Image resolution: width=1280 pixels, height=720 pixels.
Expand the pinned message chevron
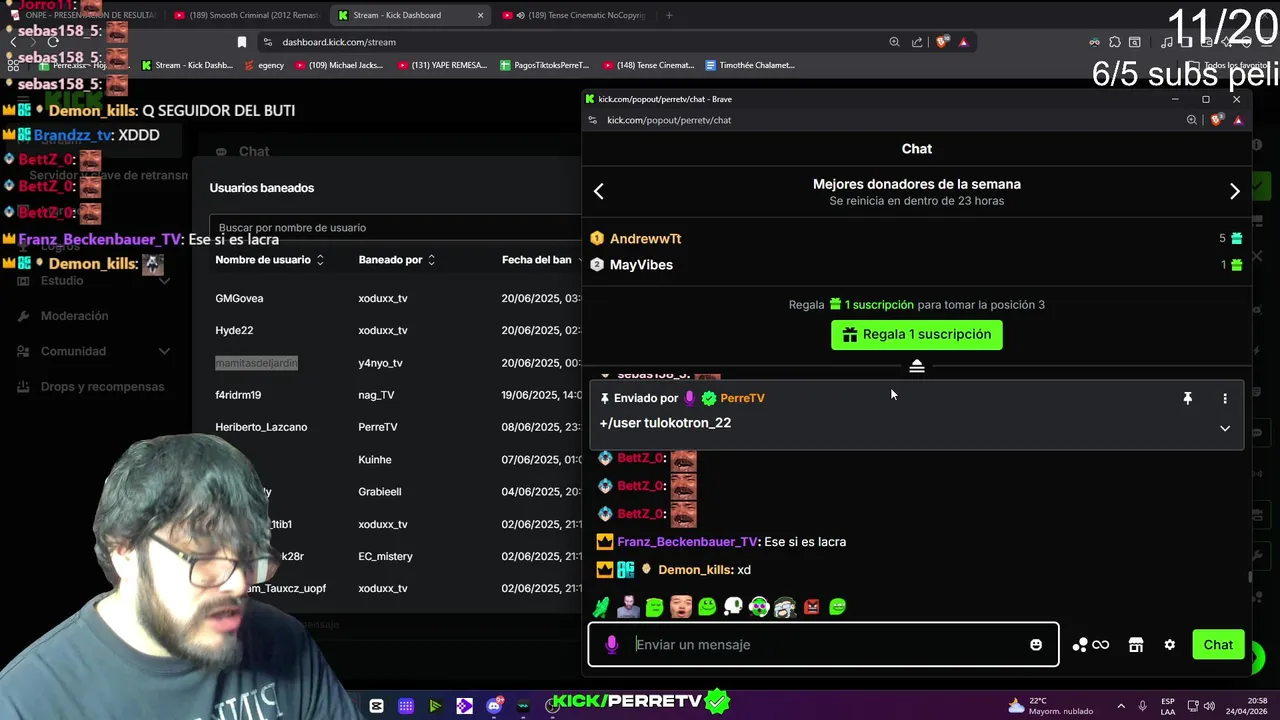click(1225, 428)
